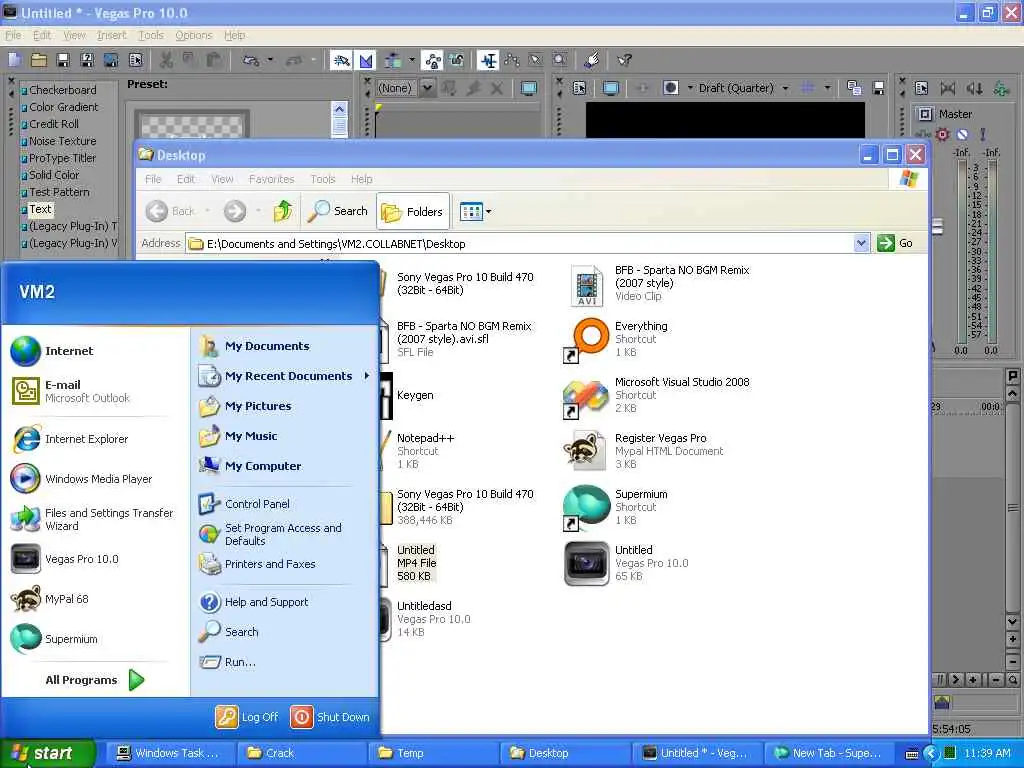This screenshot has height=768, width=1024.
Task: Toggle Automatic Crossfades in Vegas toolbar
Action: click(x=366, y=61)
